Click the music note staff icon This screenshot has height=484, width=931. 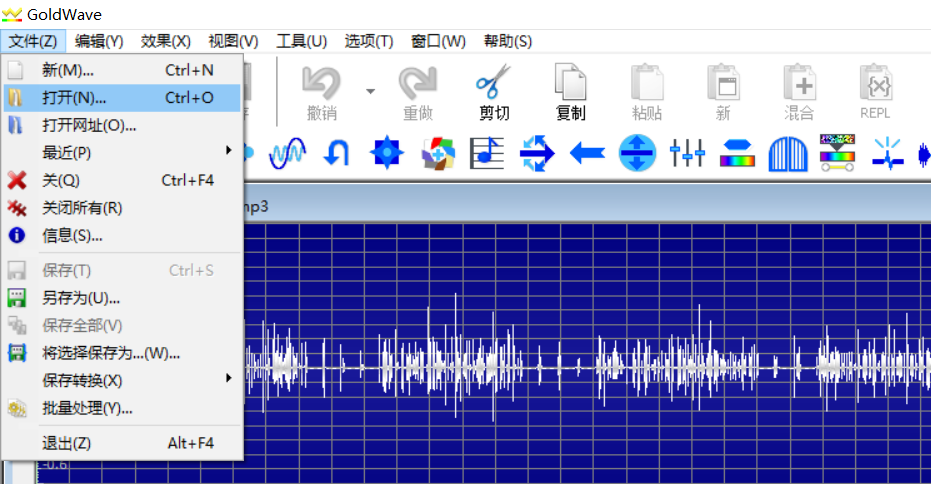(487, 154)
